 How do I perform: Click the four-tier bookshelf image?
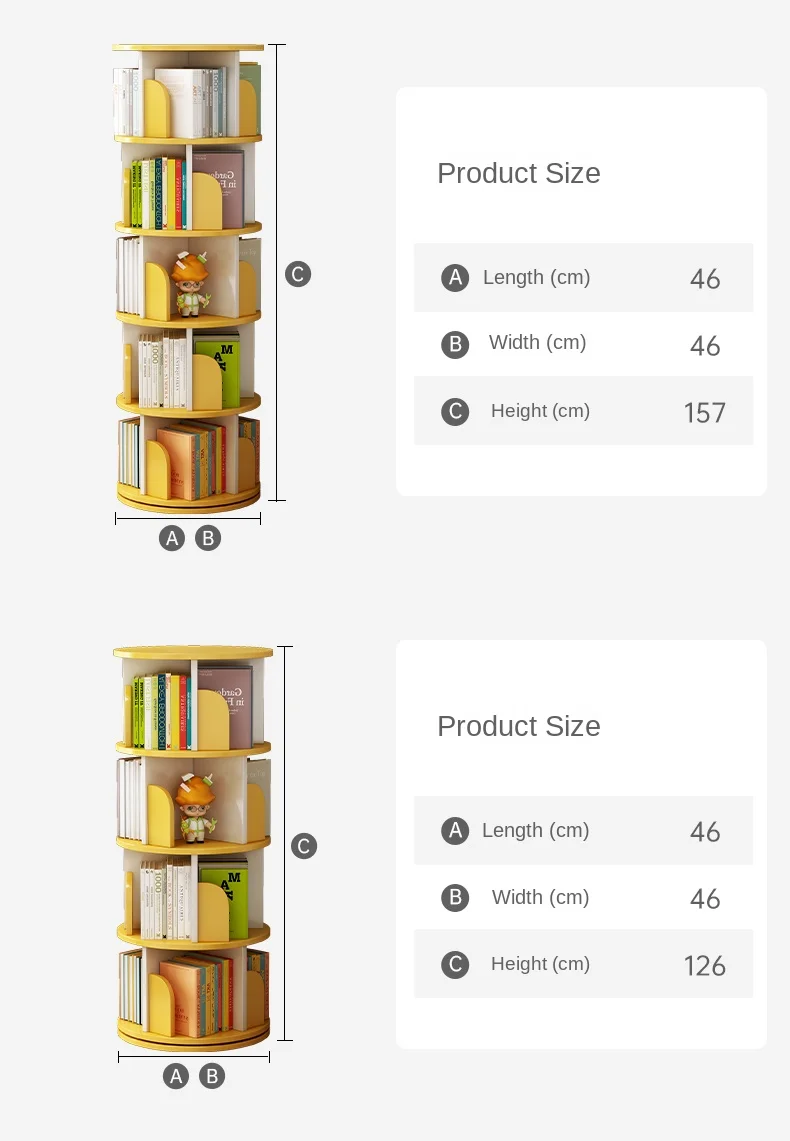coord(193,848)
